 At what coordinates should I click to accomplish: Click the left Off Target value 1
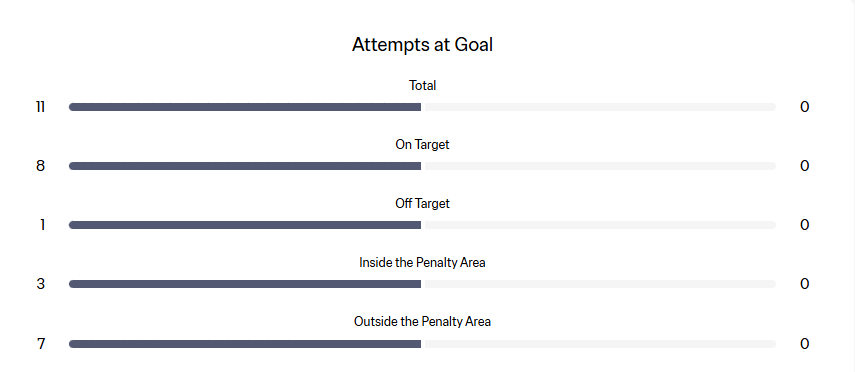pyautogui.click(x=41, y=225)
